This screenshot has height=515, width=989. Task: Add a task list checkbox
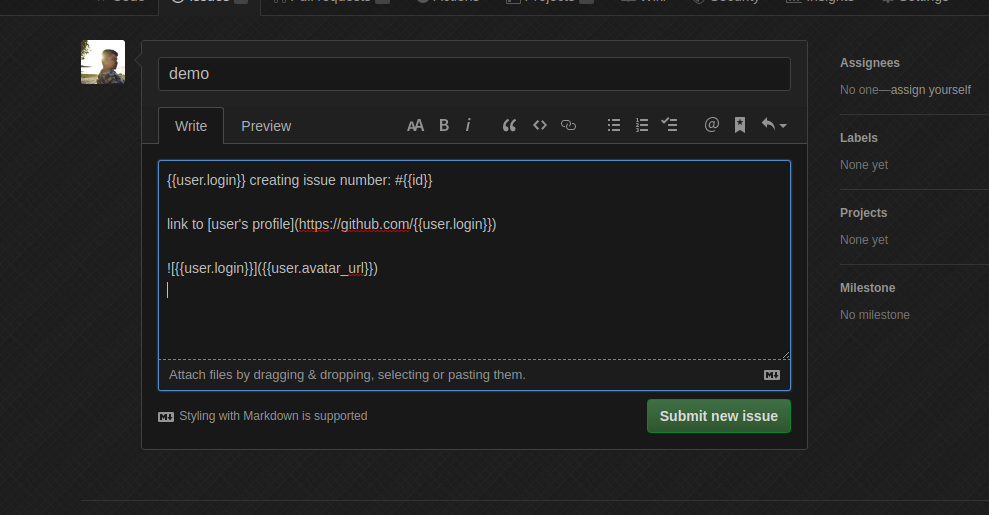click(670, 125)
